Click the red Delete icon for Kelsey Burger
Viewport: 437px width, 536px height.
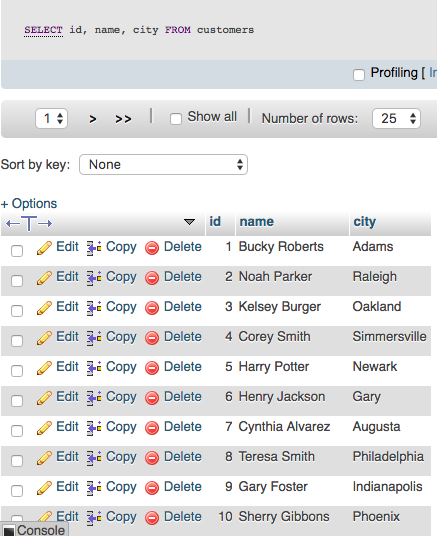[x=152, y=308]
